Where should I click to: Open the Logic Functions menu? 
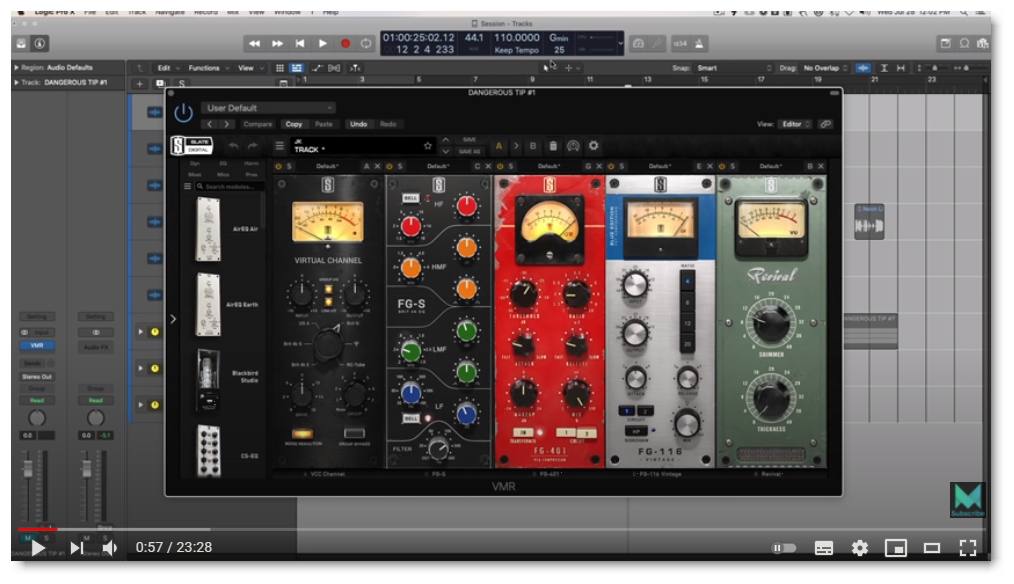208,68
